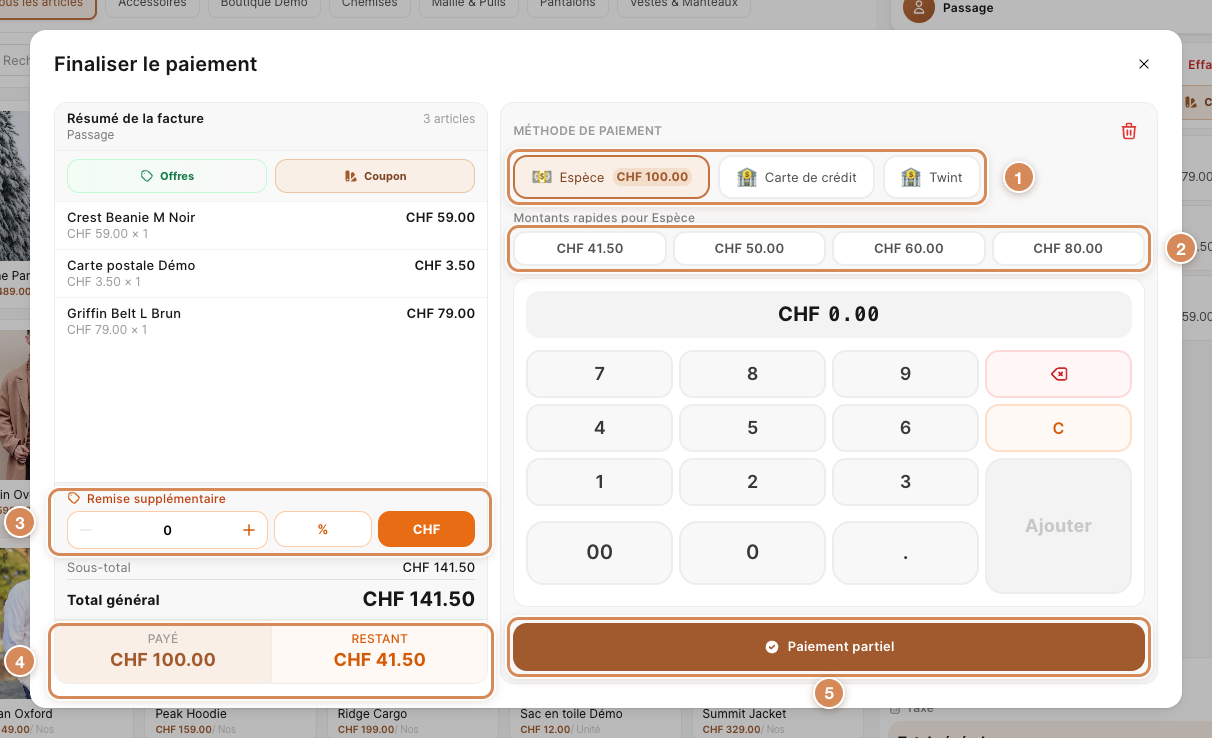Switch discount type to percent

pyautogui.click(x=323, y=530)
